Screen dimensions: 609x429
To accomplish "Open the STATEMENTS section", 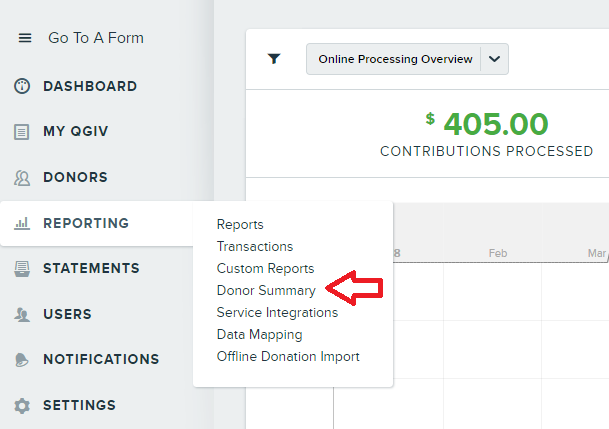I will click(91, 269).
